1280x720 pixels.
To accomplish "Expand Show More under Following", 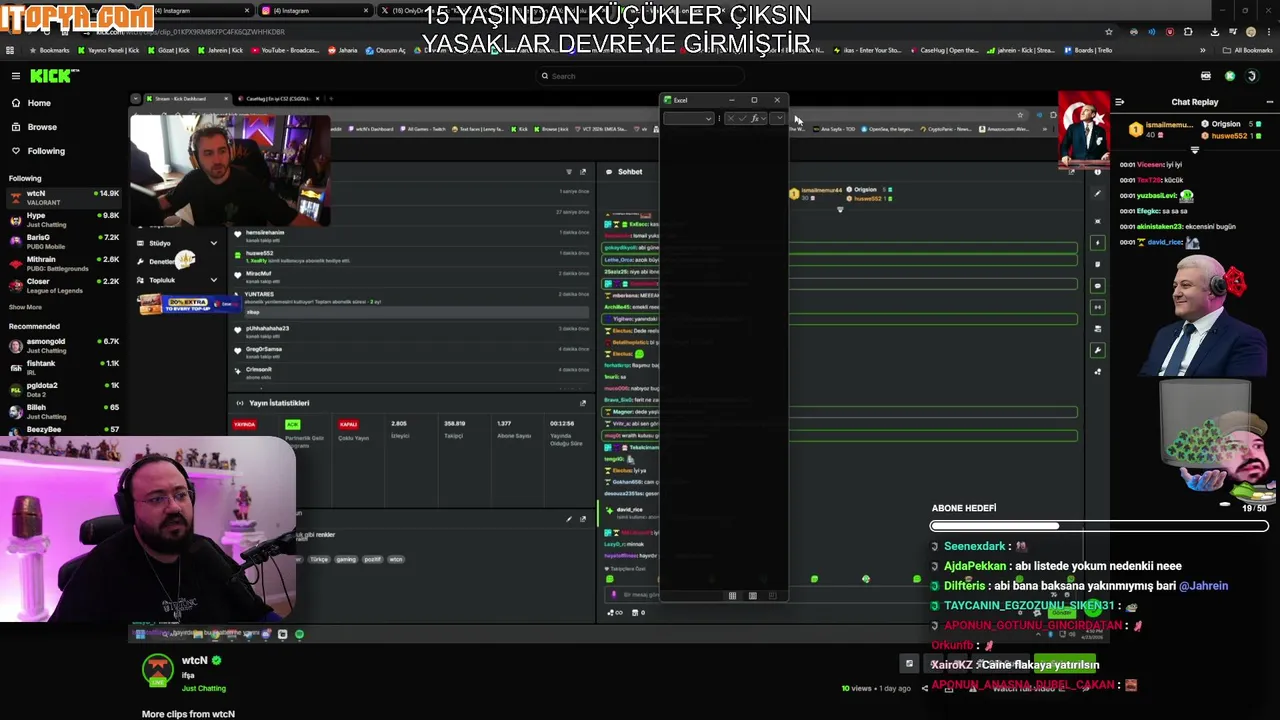I will pyautogui.click(x=25, y=307).
